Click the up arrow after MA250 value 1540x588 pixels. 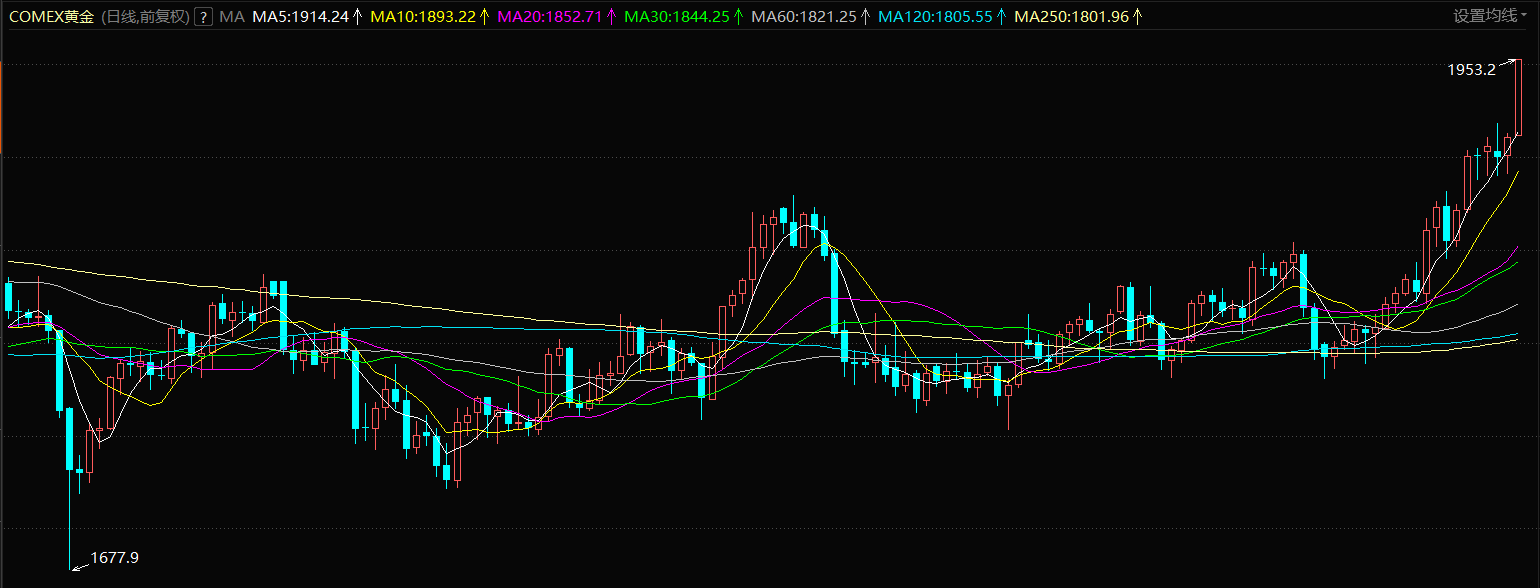(x=1137, y=17)
